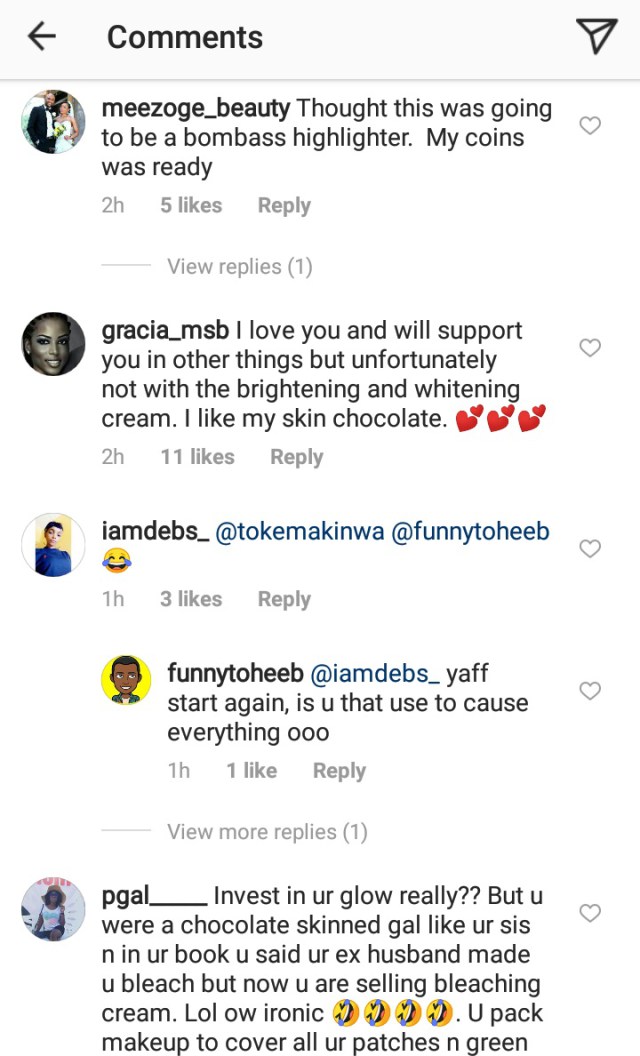Open gracia_msb's profile avatar
640x1056 pixels.
coord(52,345)
